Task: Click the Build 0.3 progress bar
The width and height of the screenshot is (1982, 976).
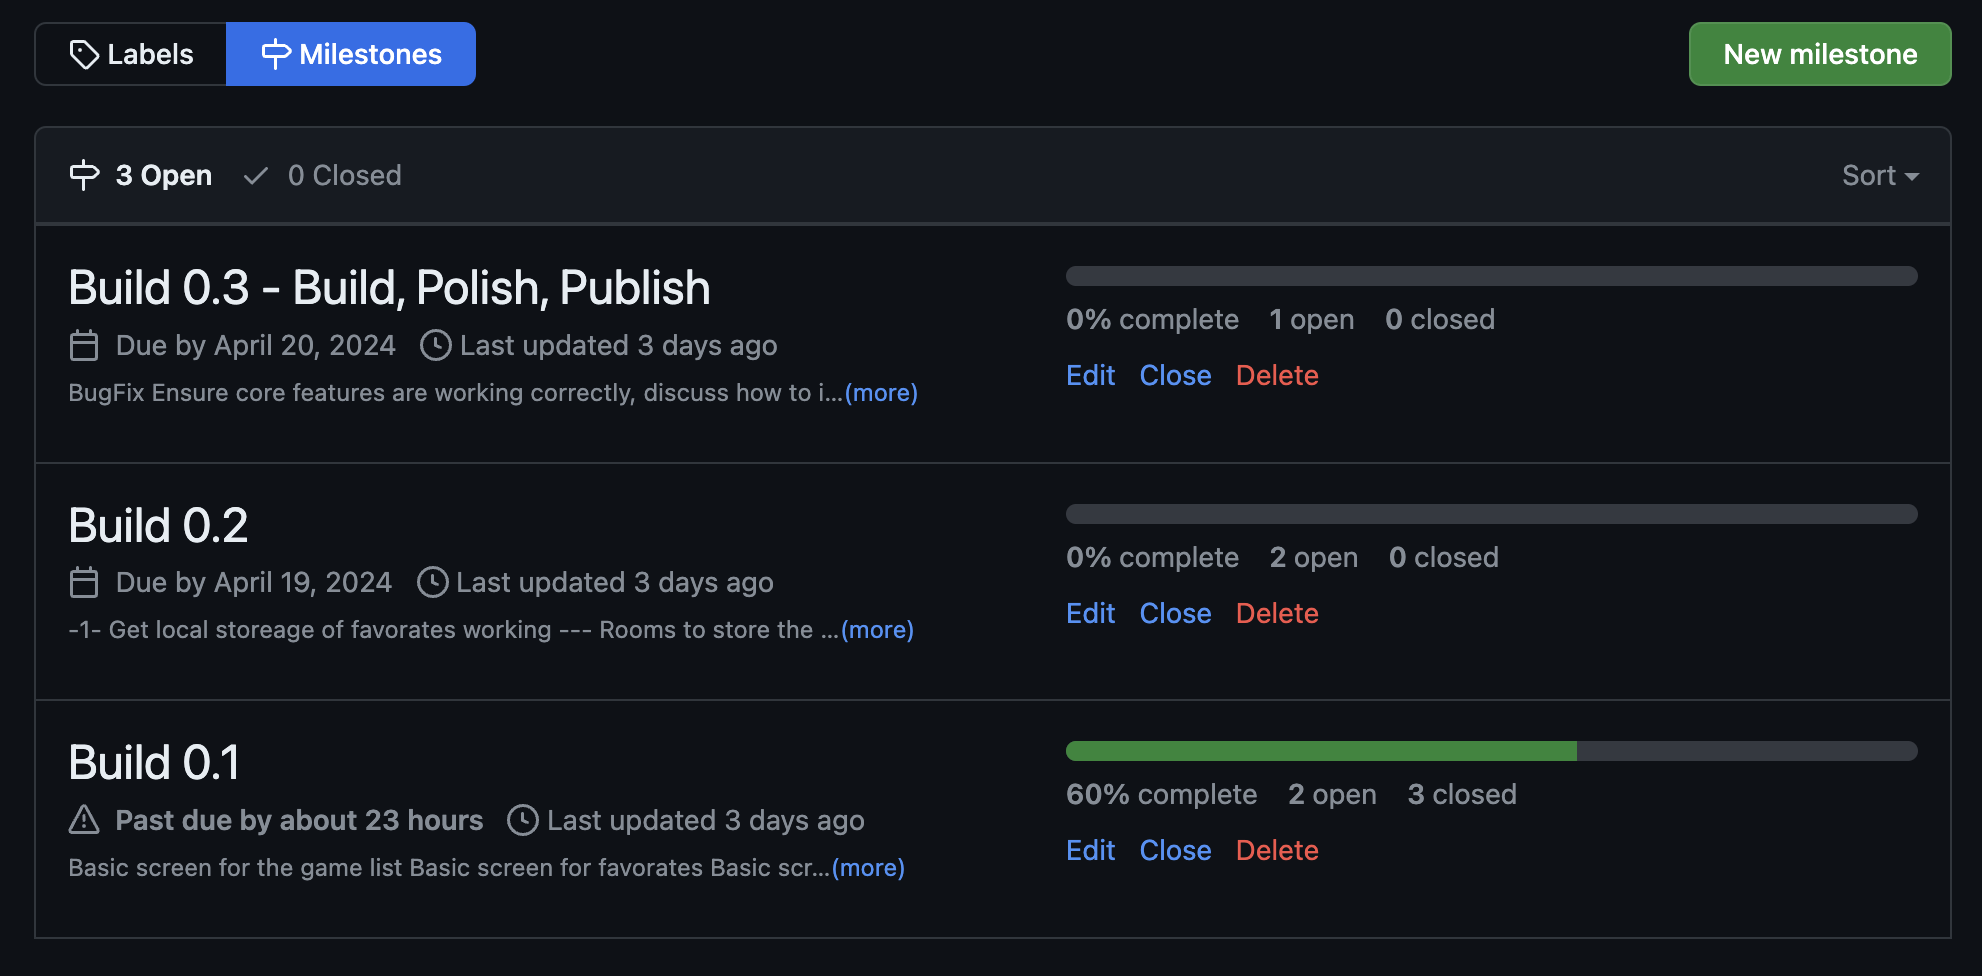Action: click(1492, 276)
